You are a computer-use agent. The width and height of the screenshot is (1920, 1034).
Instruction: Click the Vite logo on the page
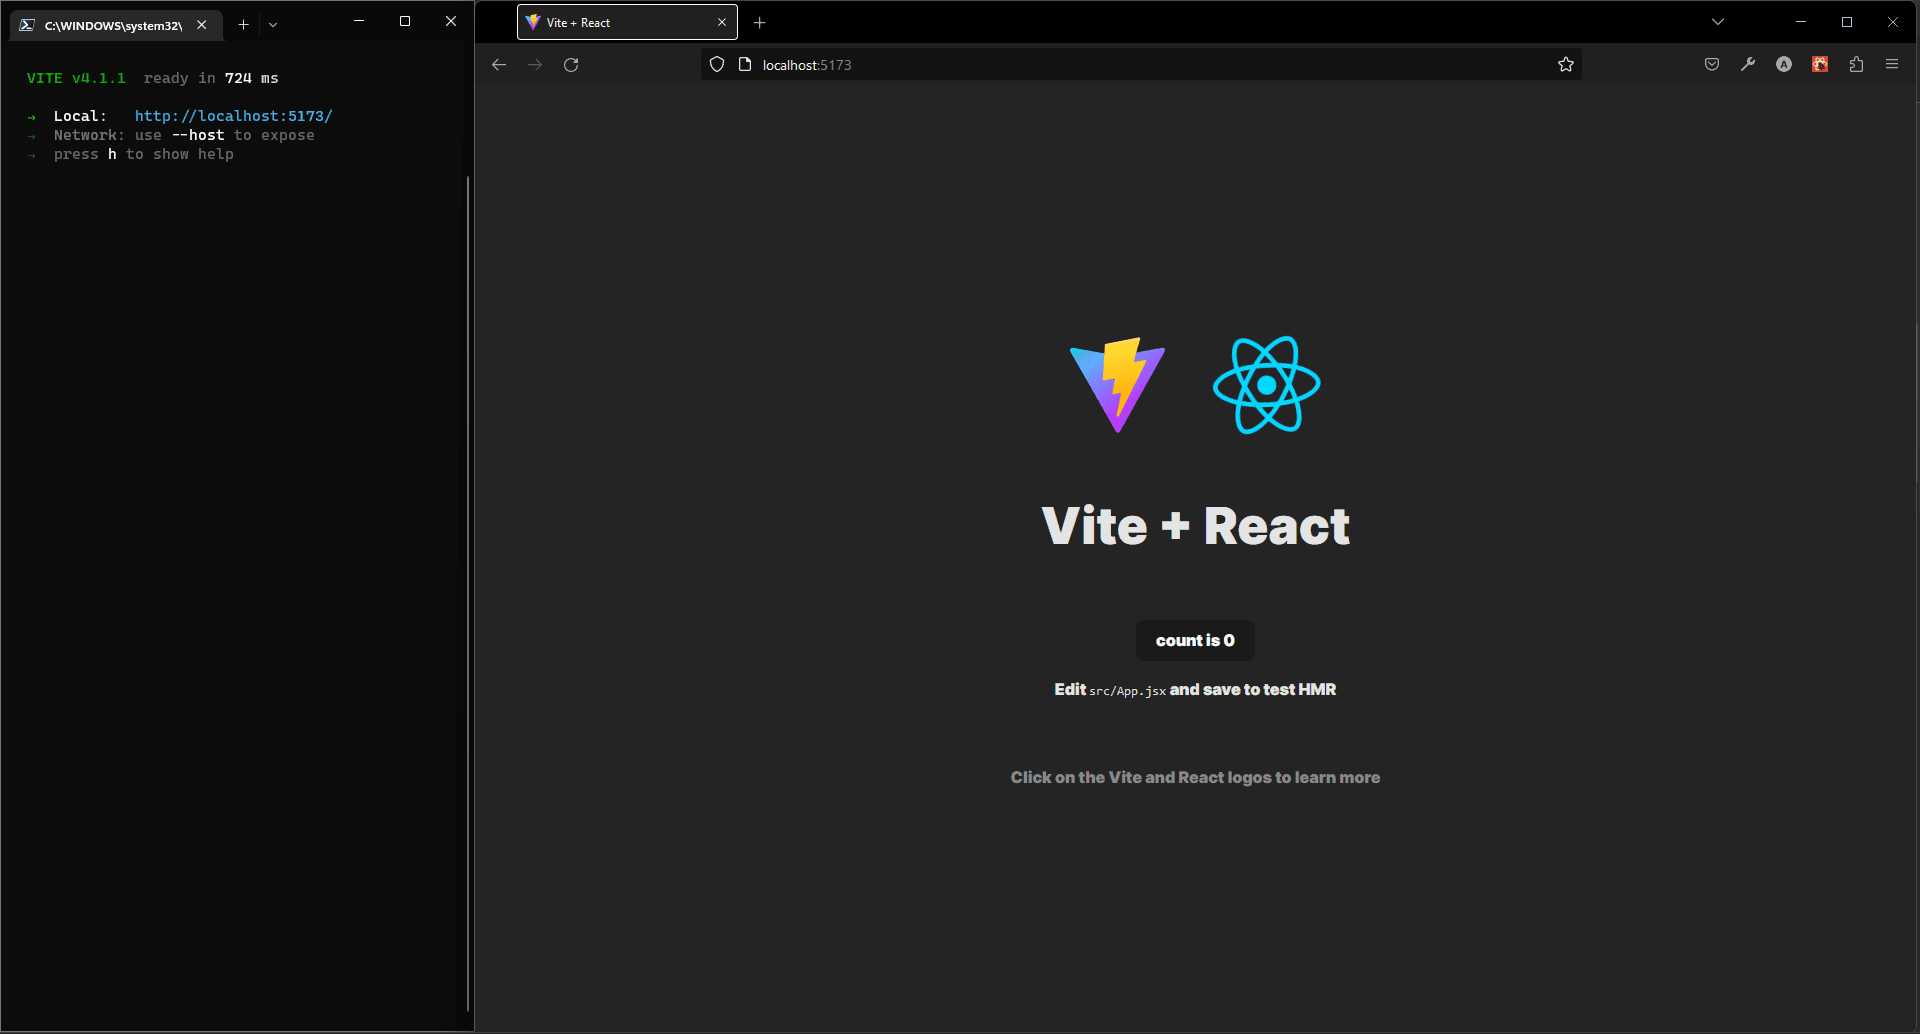point(1117,385)
